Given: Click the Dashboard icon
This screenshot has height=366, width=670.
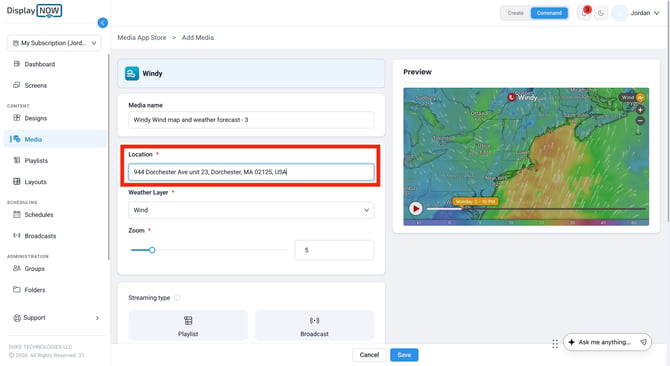Looking at the screenshot, I should point(17,64).
